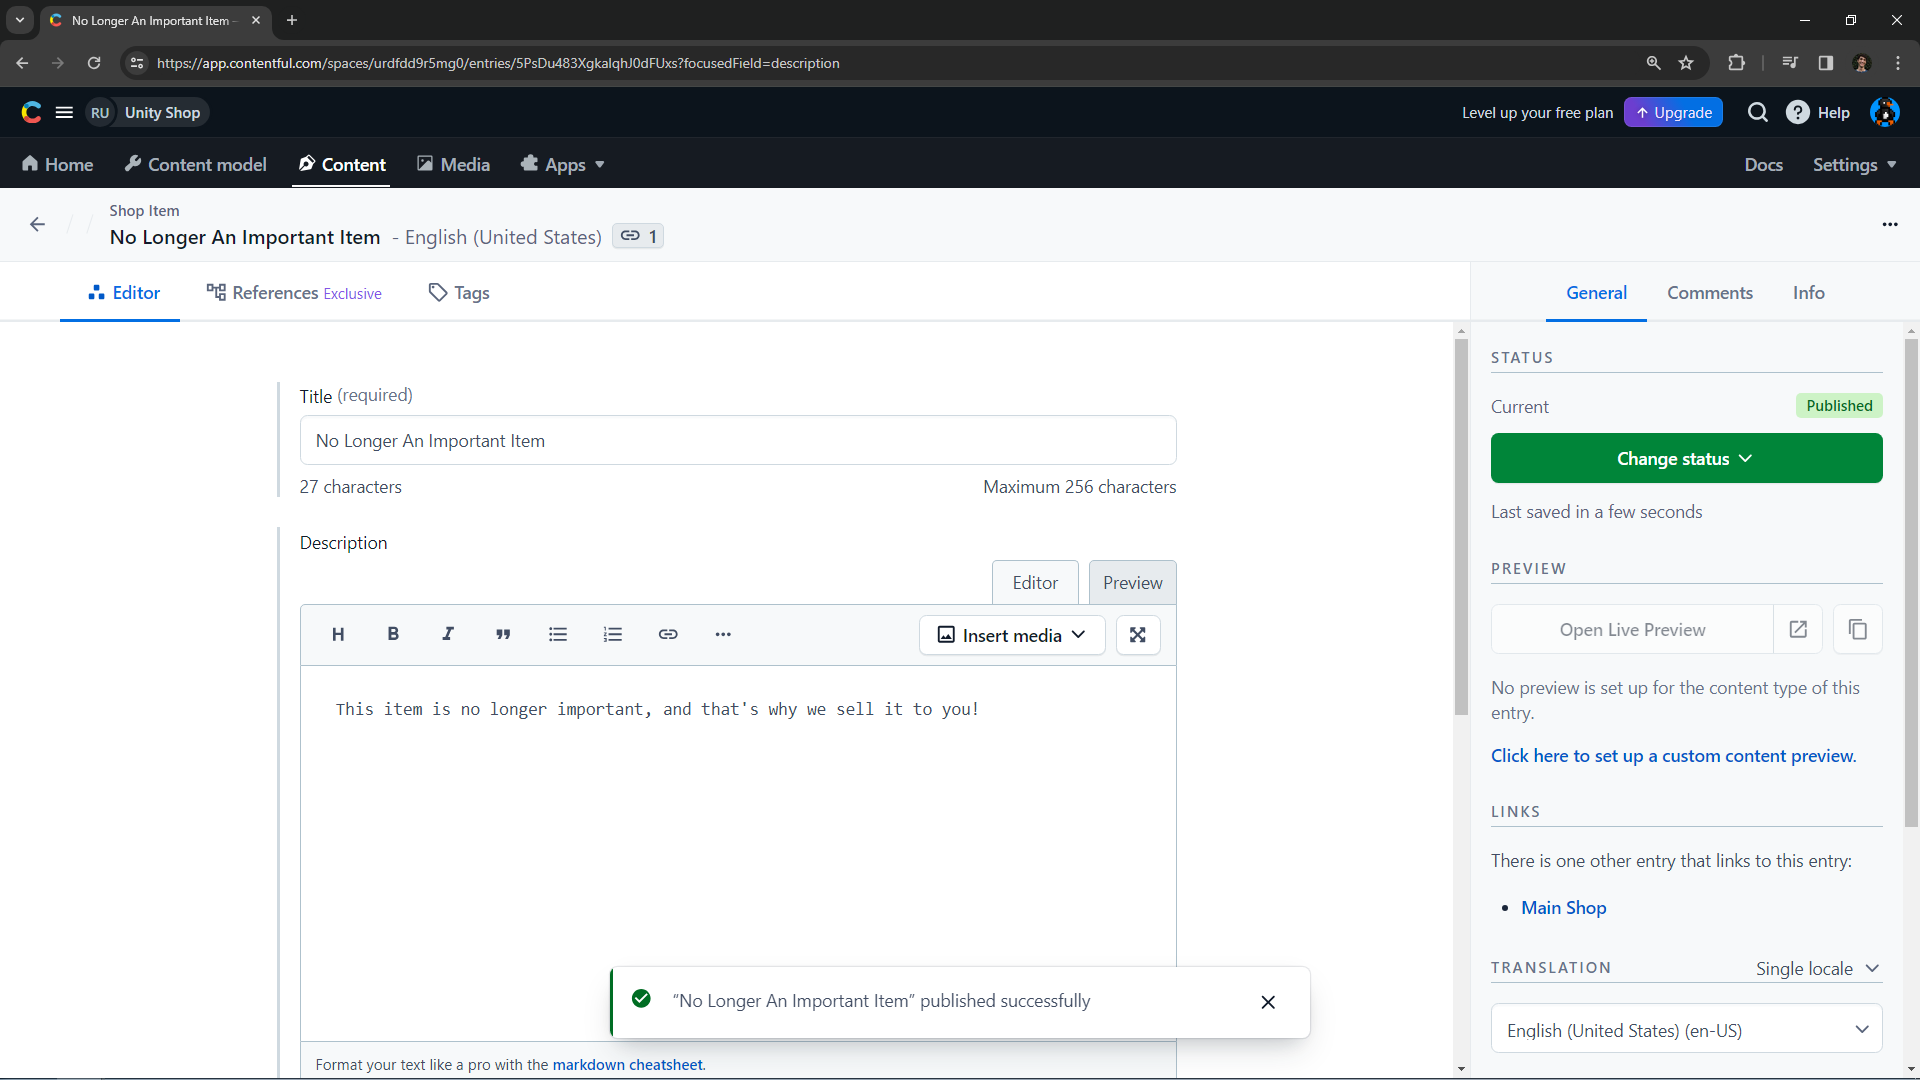
Task: Click into the Title input field
Action: tap(737, 441)
